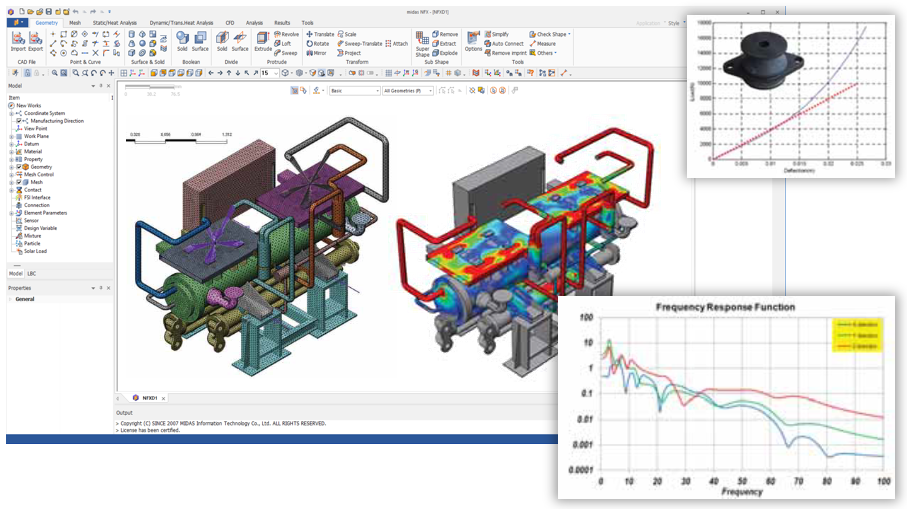Click the Export CAD file icon
The width and height of the screenshot is (907, 509).
36,41
